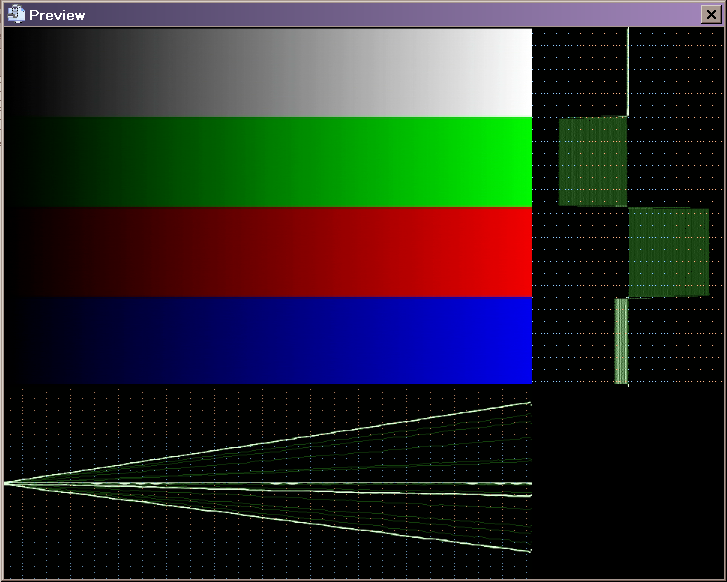Click the blue gradient bar
The image size is (727, 582).
click(x=268, y=340)
